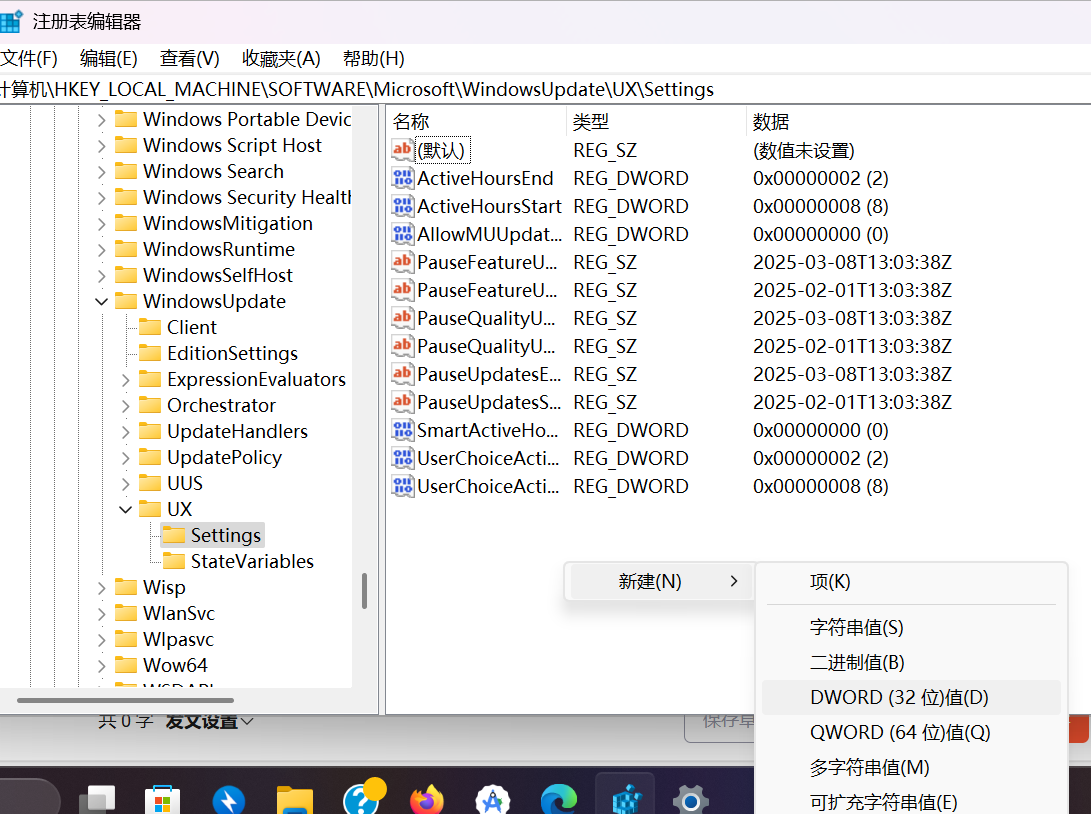Expand the WlanSvc key
This screenshot has width=1091, height=814.
(x=102, y=613)
